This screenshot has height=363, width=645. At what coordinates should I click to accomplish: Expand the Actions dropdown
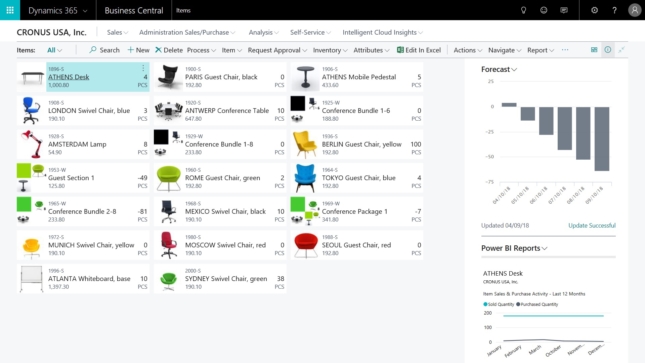(x=468, y=50)
